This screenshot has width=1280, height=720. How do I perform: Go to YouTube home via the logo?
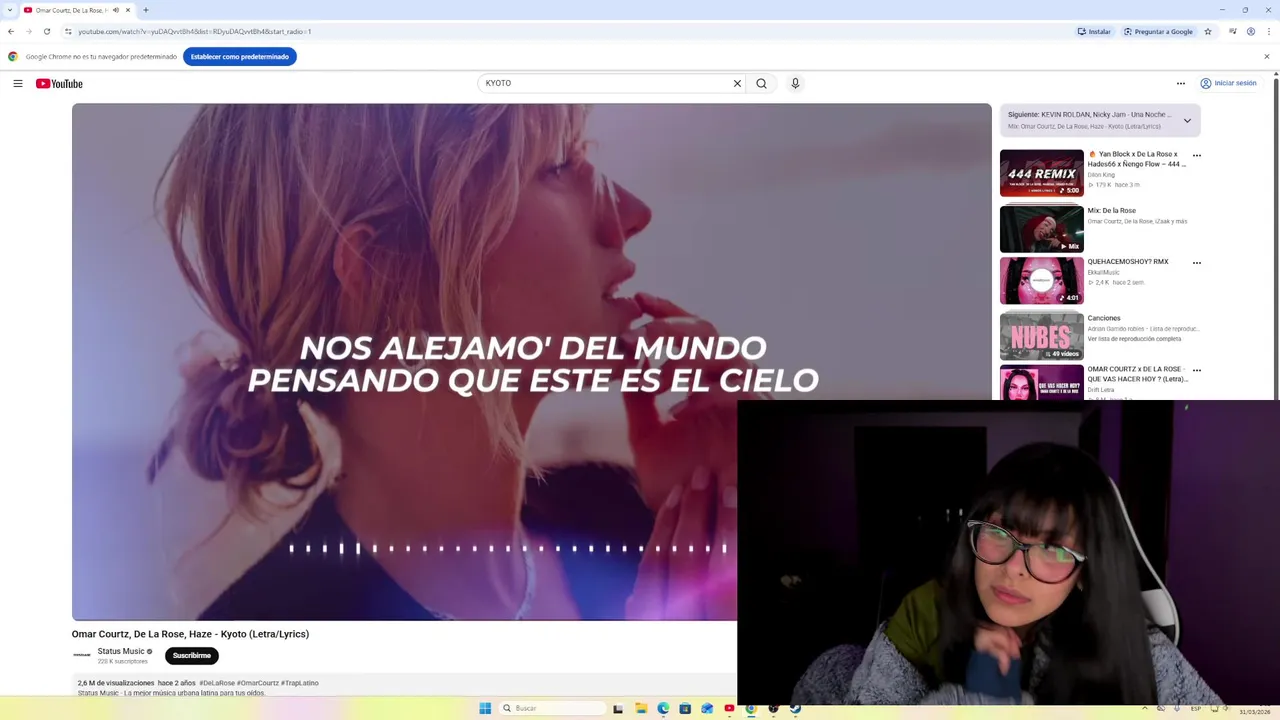point(59,84)
